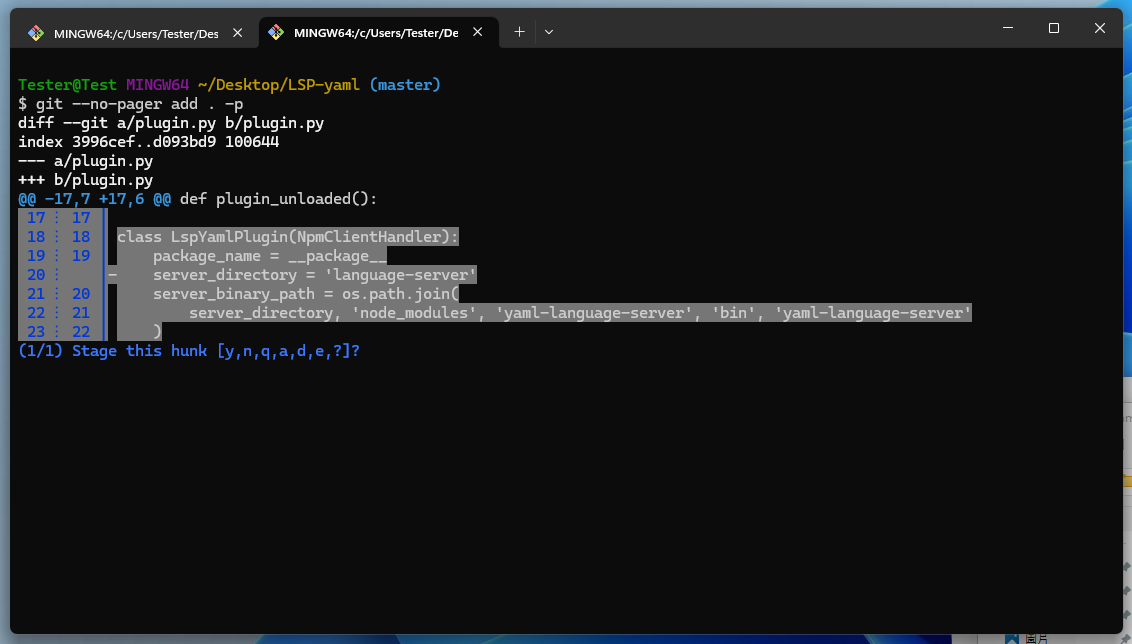Click the '@@ -17,7 +17,6 @@' hunk header
Screen dimensions: 1132x644
95,199
